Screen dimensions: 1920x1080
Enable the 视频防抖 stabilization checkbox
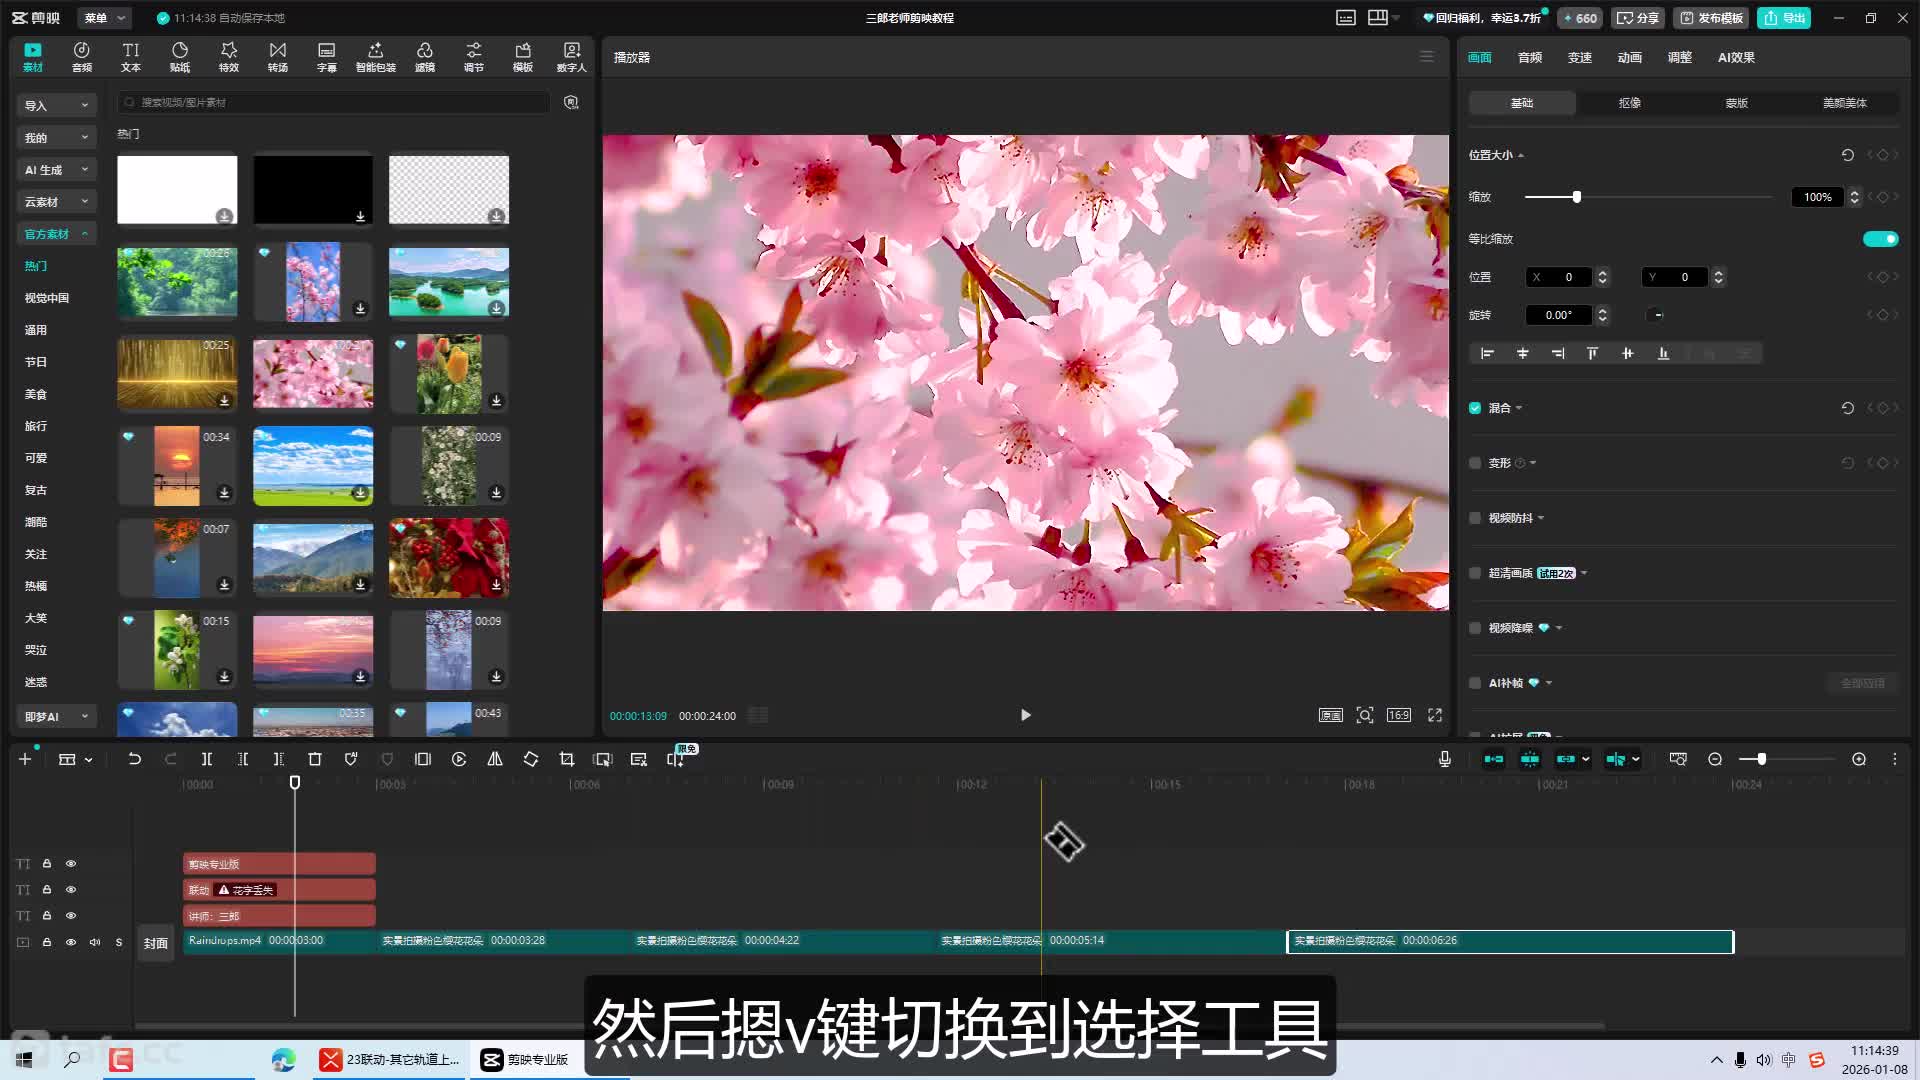(1475, 518)
